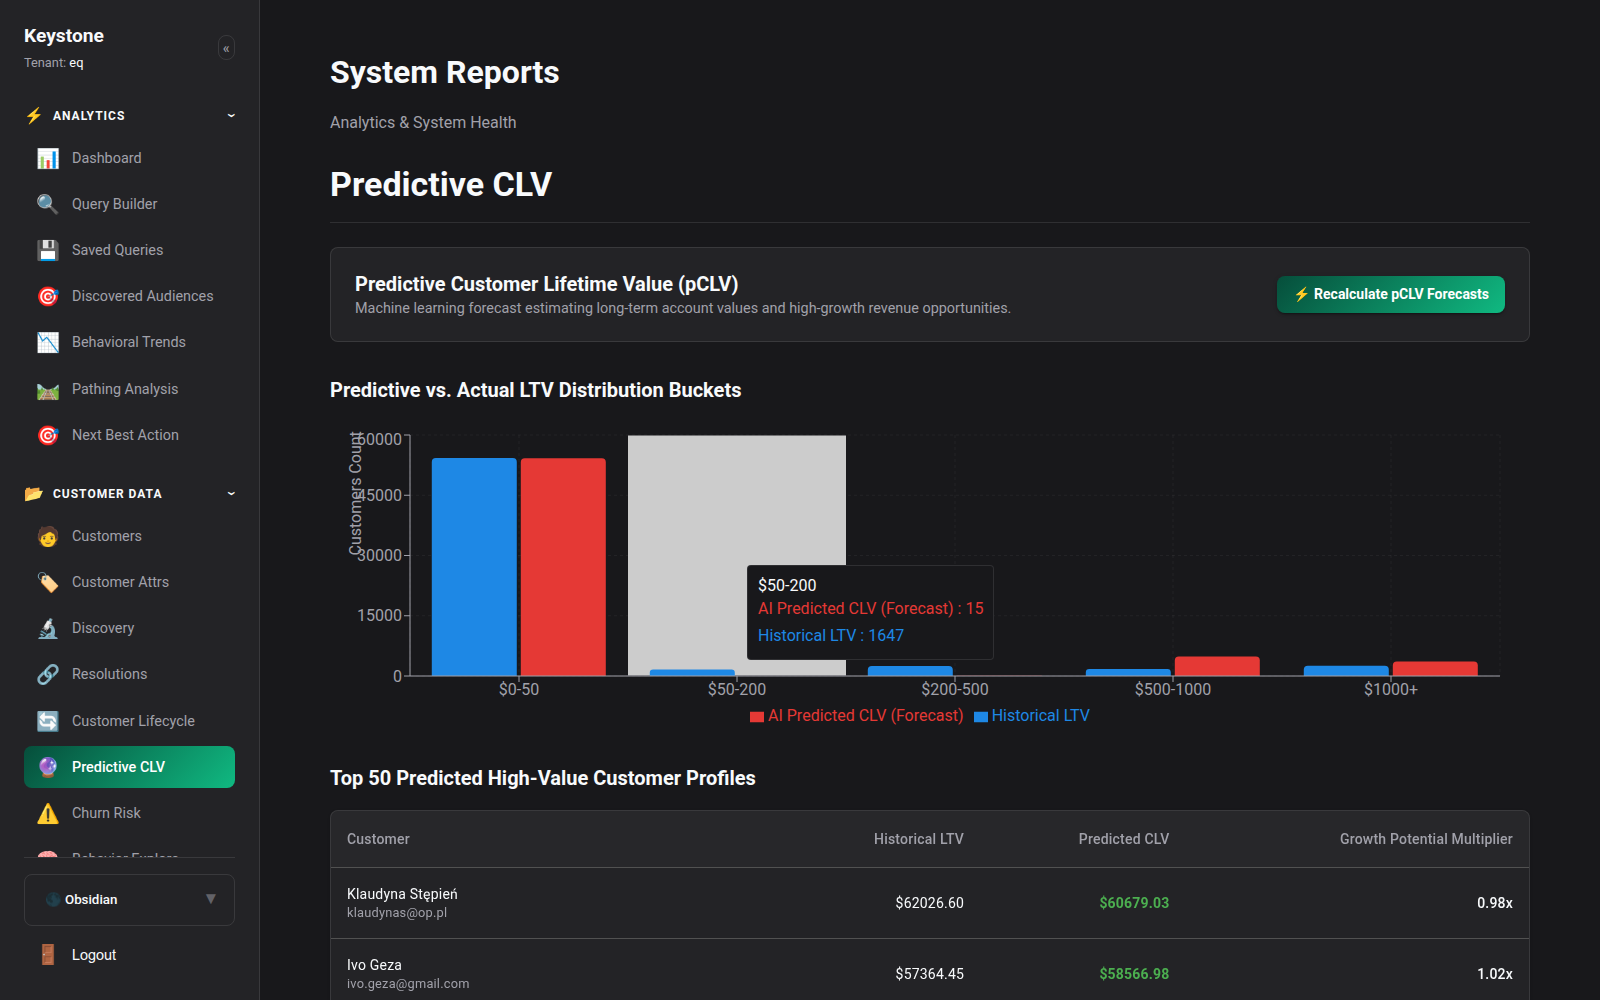Click the Predictive CLV crystal ball icon
Screen dimensions: 1600x1000
click(x=48, y=767)
